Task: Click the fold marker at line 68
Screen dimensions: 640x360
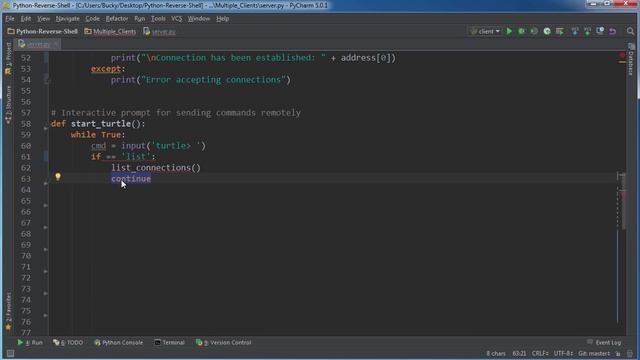Action: [x=46, y=228]
